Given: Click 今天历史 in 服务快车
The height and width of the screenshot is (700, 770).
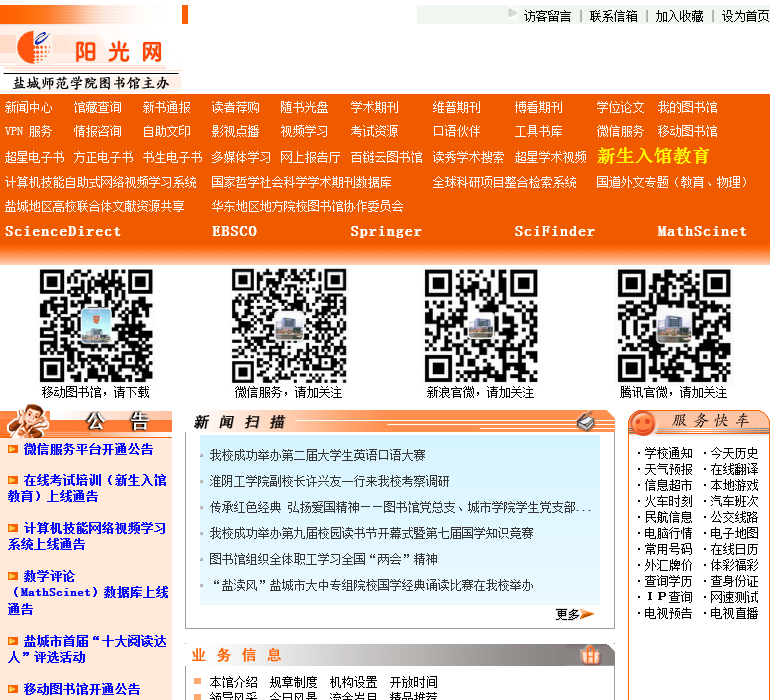Looking at the screenshot, I should click(x=734, y=453).
